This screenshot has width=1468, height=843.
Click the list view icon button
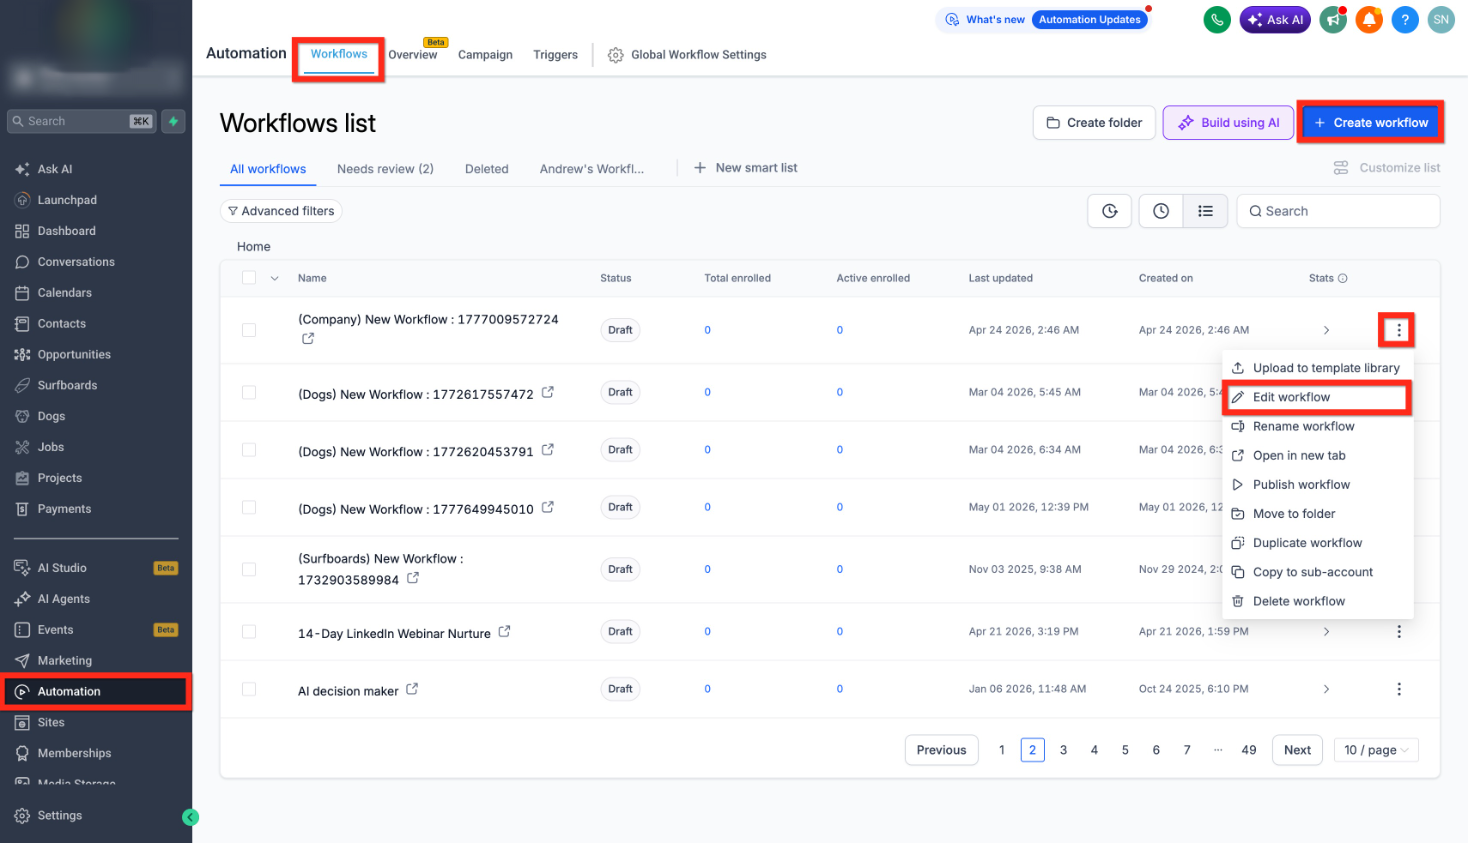pos(1206,211)
